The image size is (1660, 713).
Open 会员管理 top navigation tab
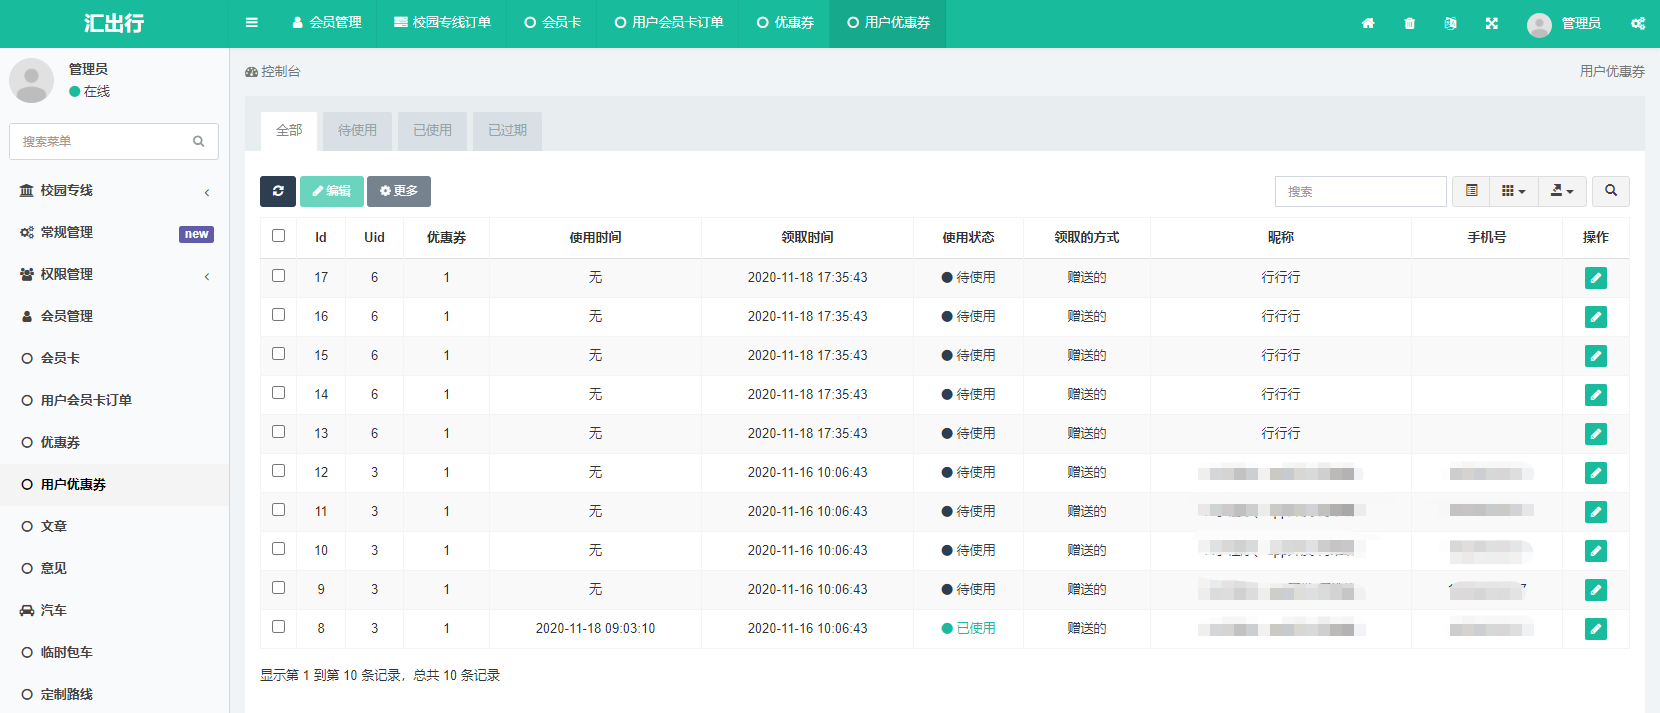tap(327, 23)
